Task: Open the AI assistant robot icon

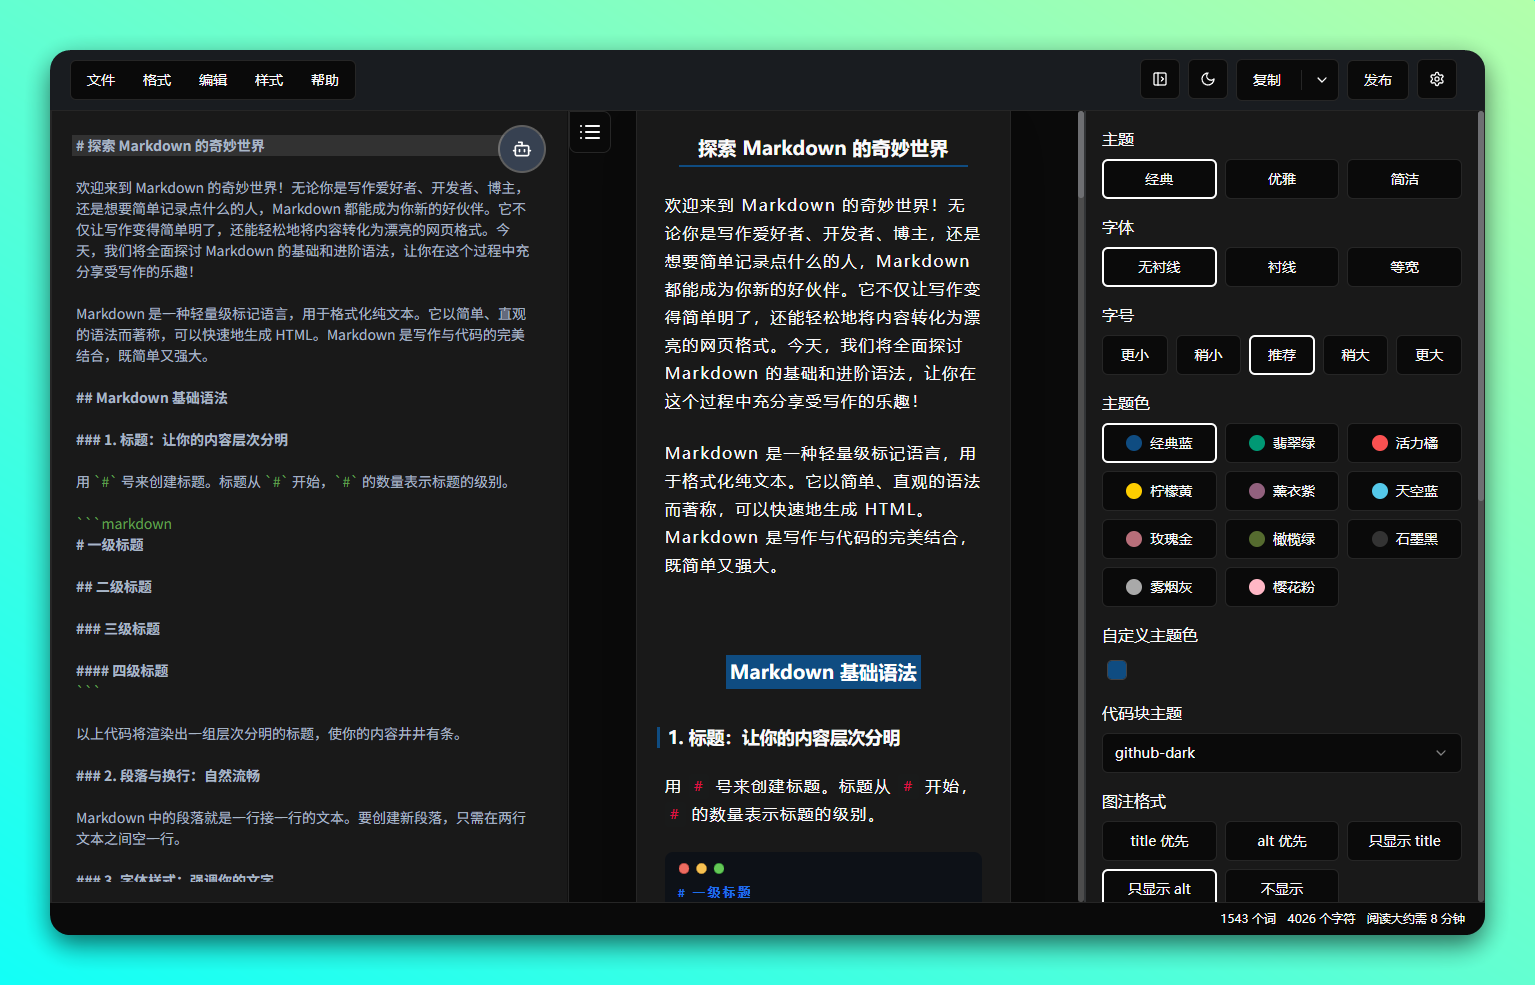Action: [x=522, y=149]
